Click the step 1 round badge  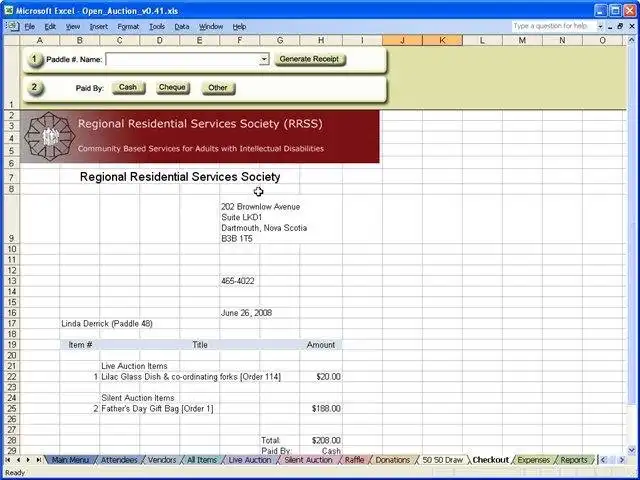(35, 60)
